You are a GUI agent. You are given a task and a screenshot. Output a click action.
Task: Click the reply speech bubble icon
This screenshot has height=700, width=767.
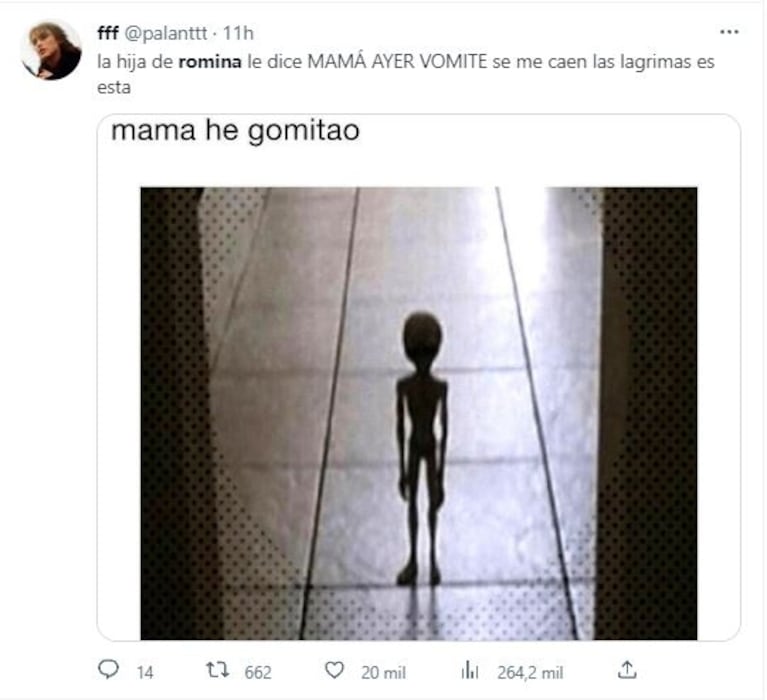point(108,670)
